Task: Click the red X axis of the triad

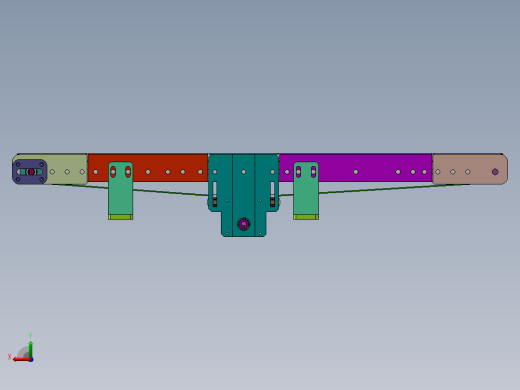Action: pyautogui.click(x=21, y=360)
